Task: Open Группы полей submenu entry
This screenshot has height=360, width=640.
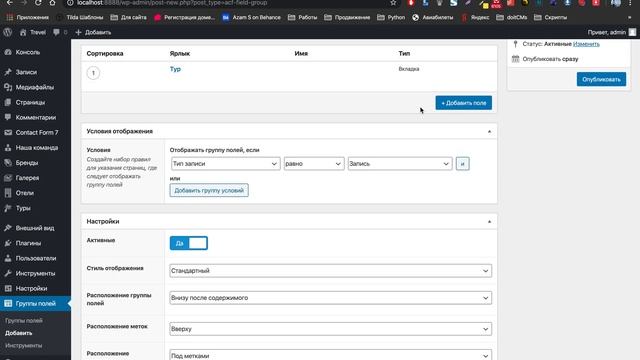Action: point(24,320)
